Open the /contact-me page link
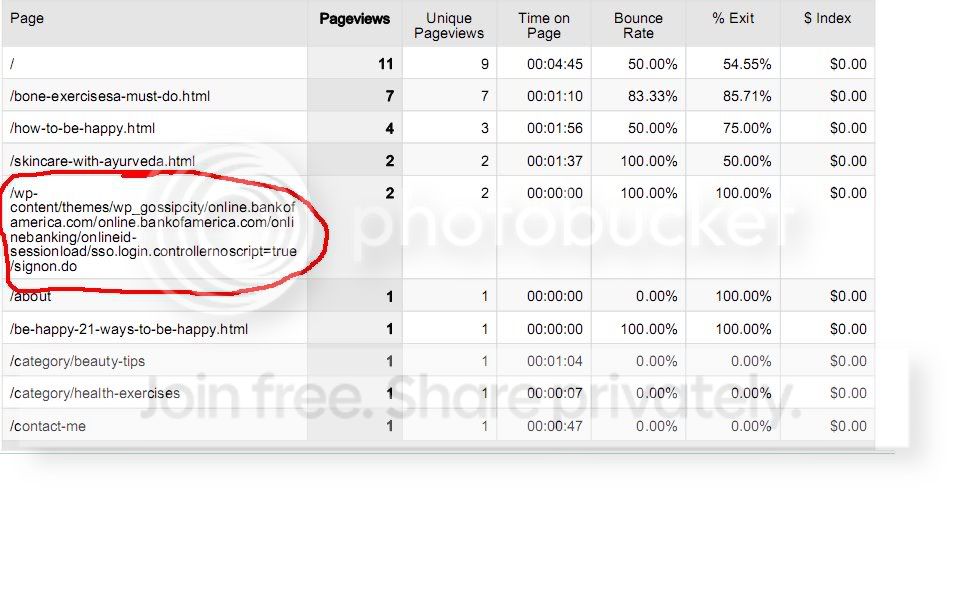The width and height of the screenshot is (955, 609). (48, 426)
